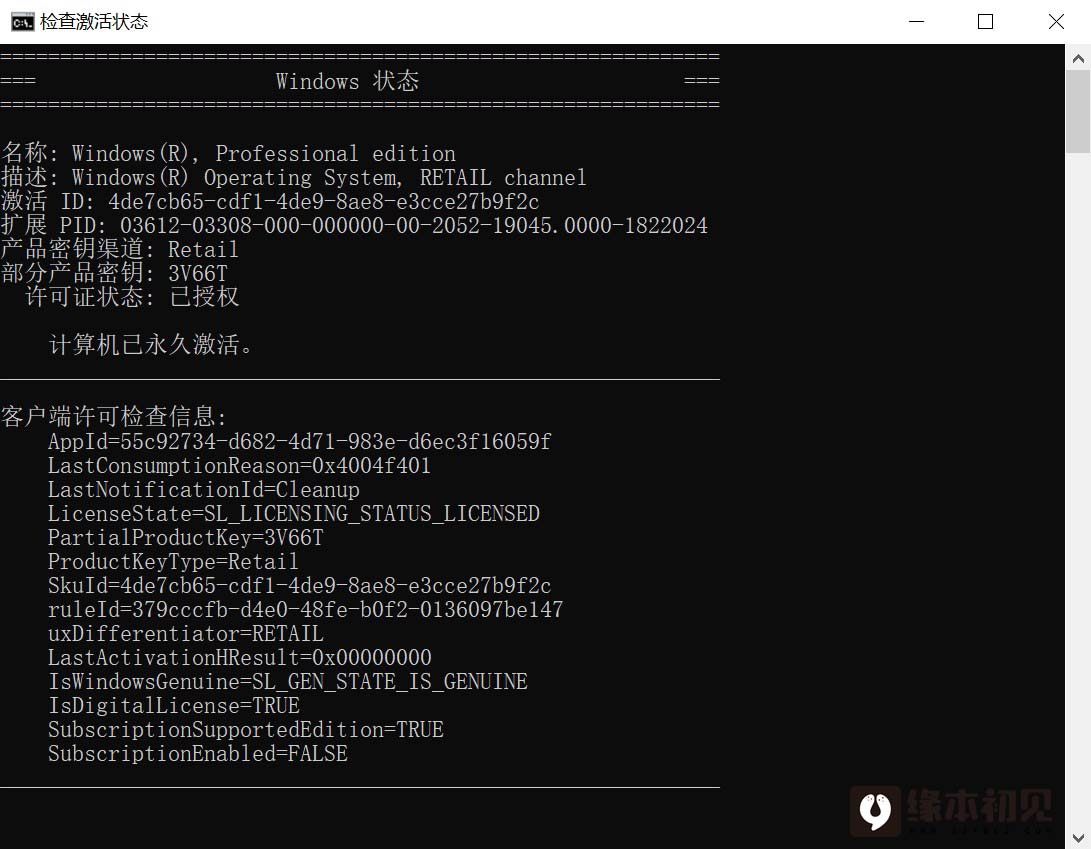Click ProductKeyType=Retail line

173,561
